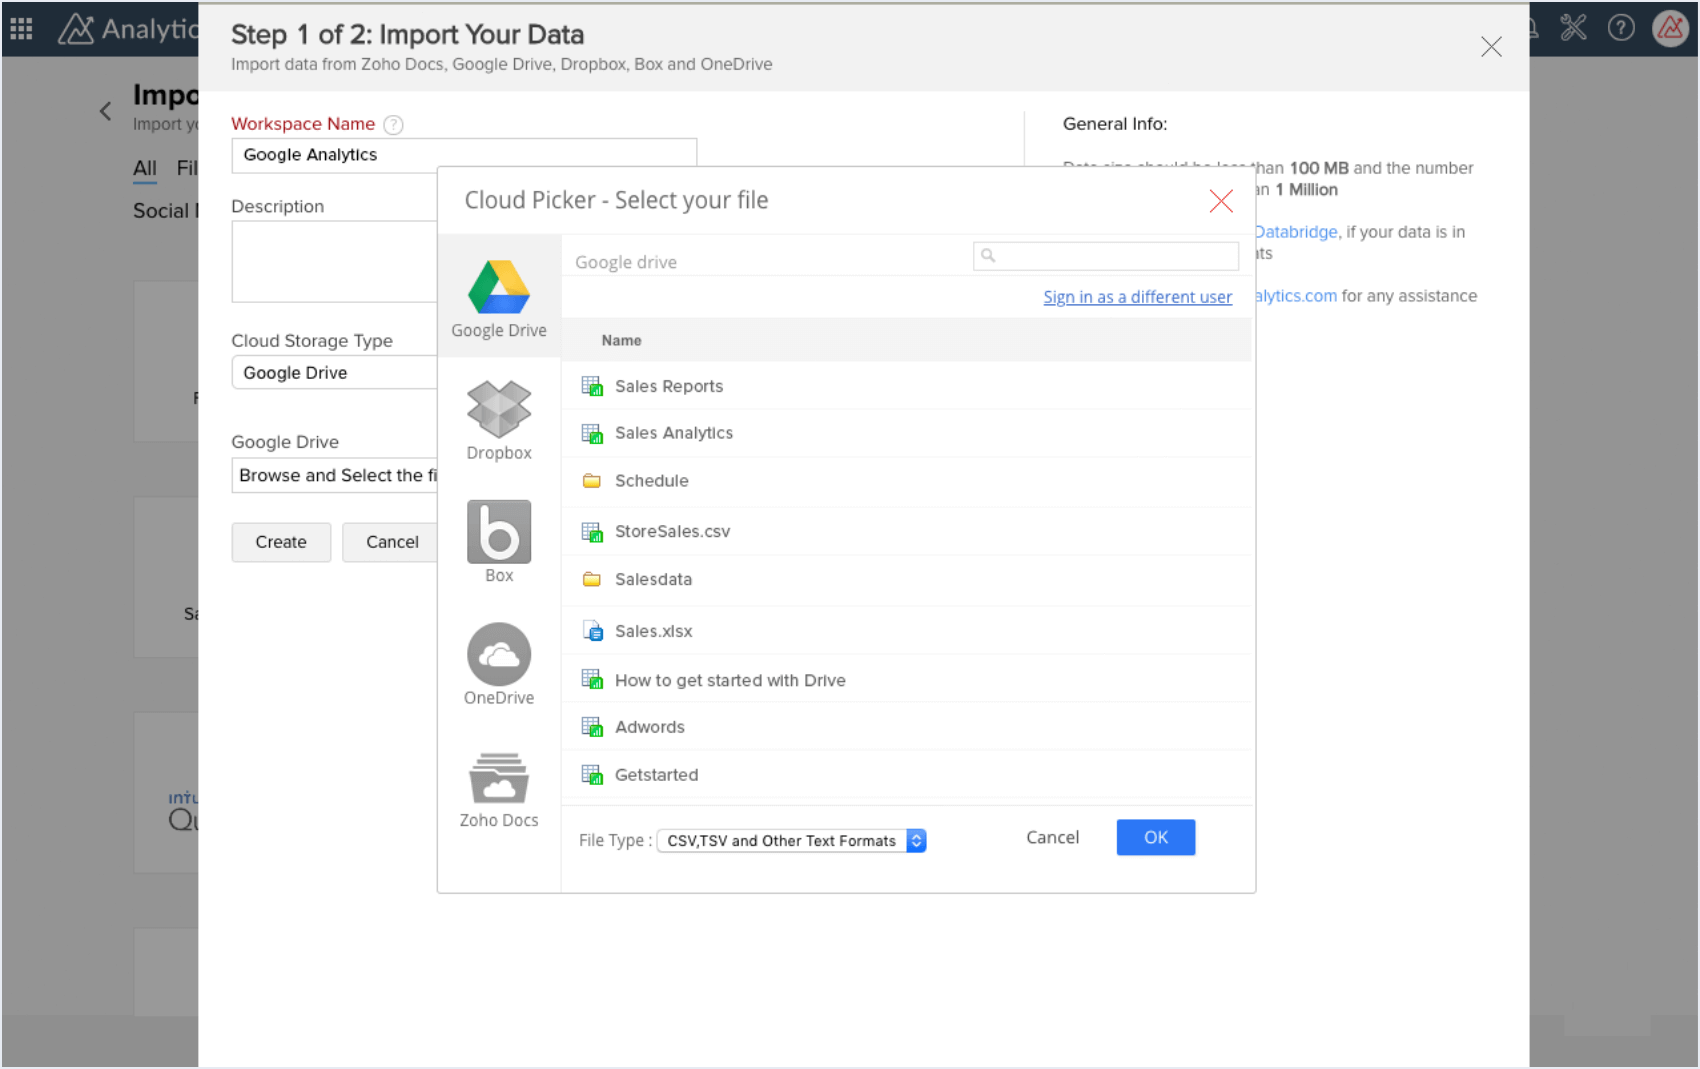Select the Getstarted file name
The height and width of the screenshot is (1069, 1700).
point(657,775)
